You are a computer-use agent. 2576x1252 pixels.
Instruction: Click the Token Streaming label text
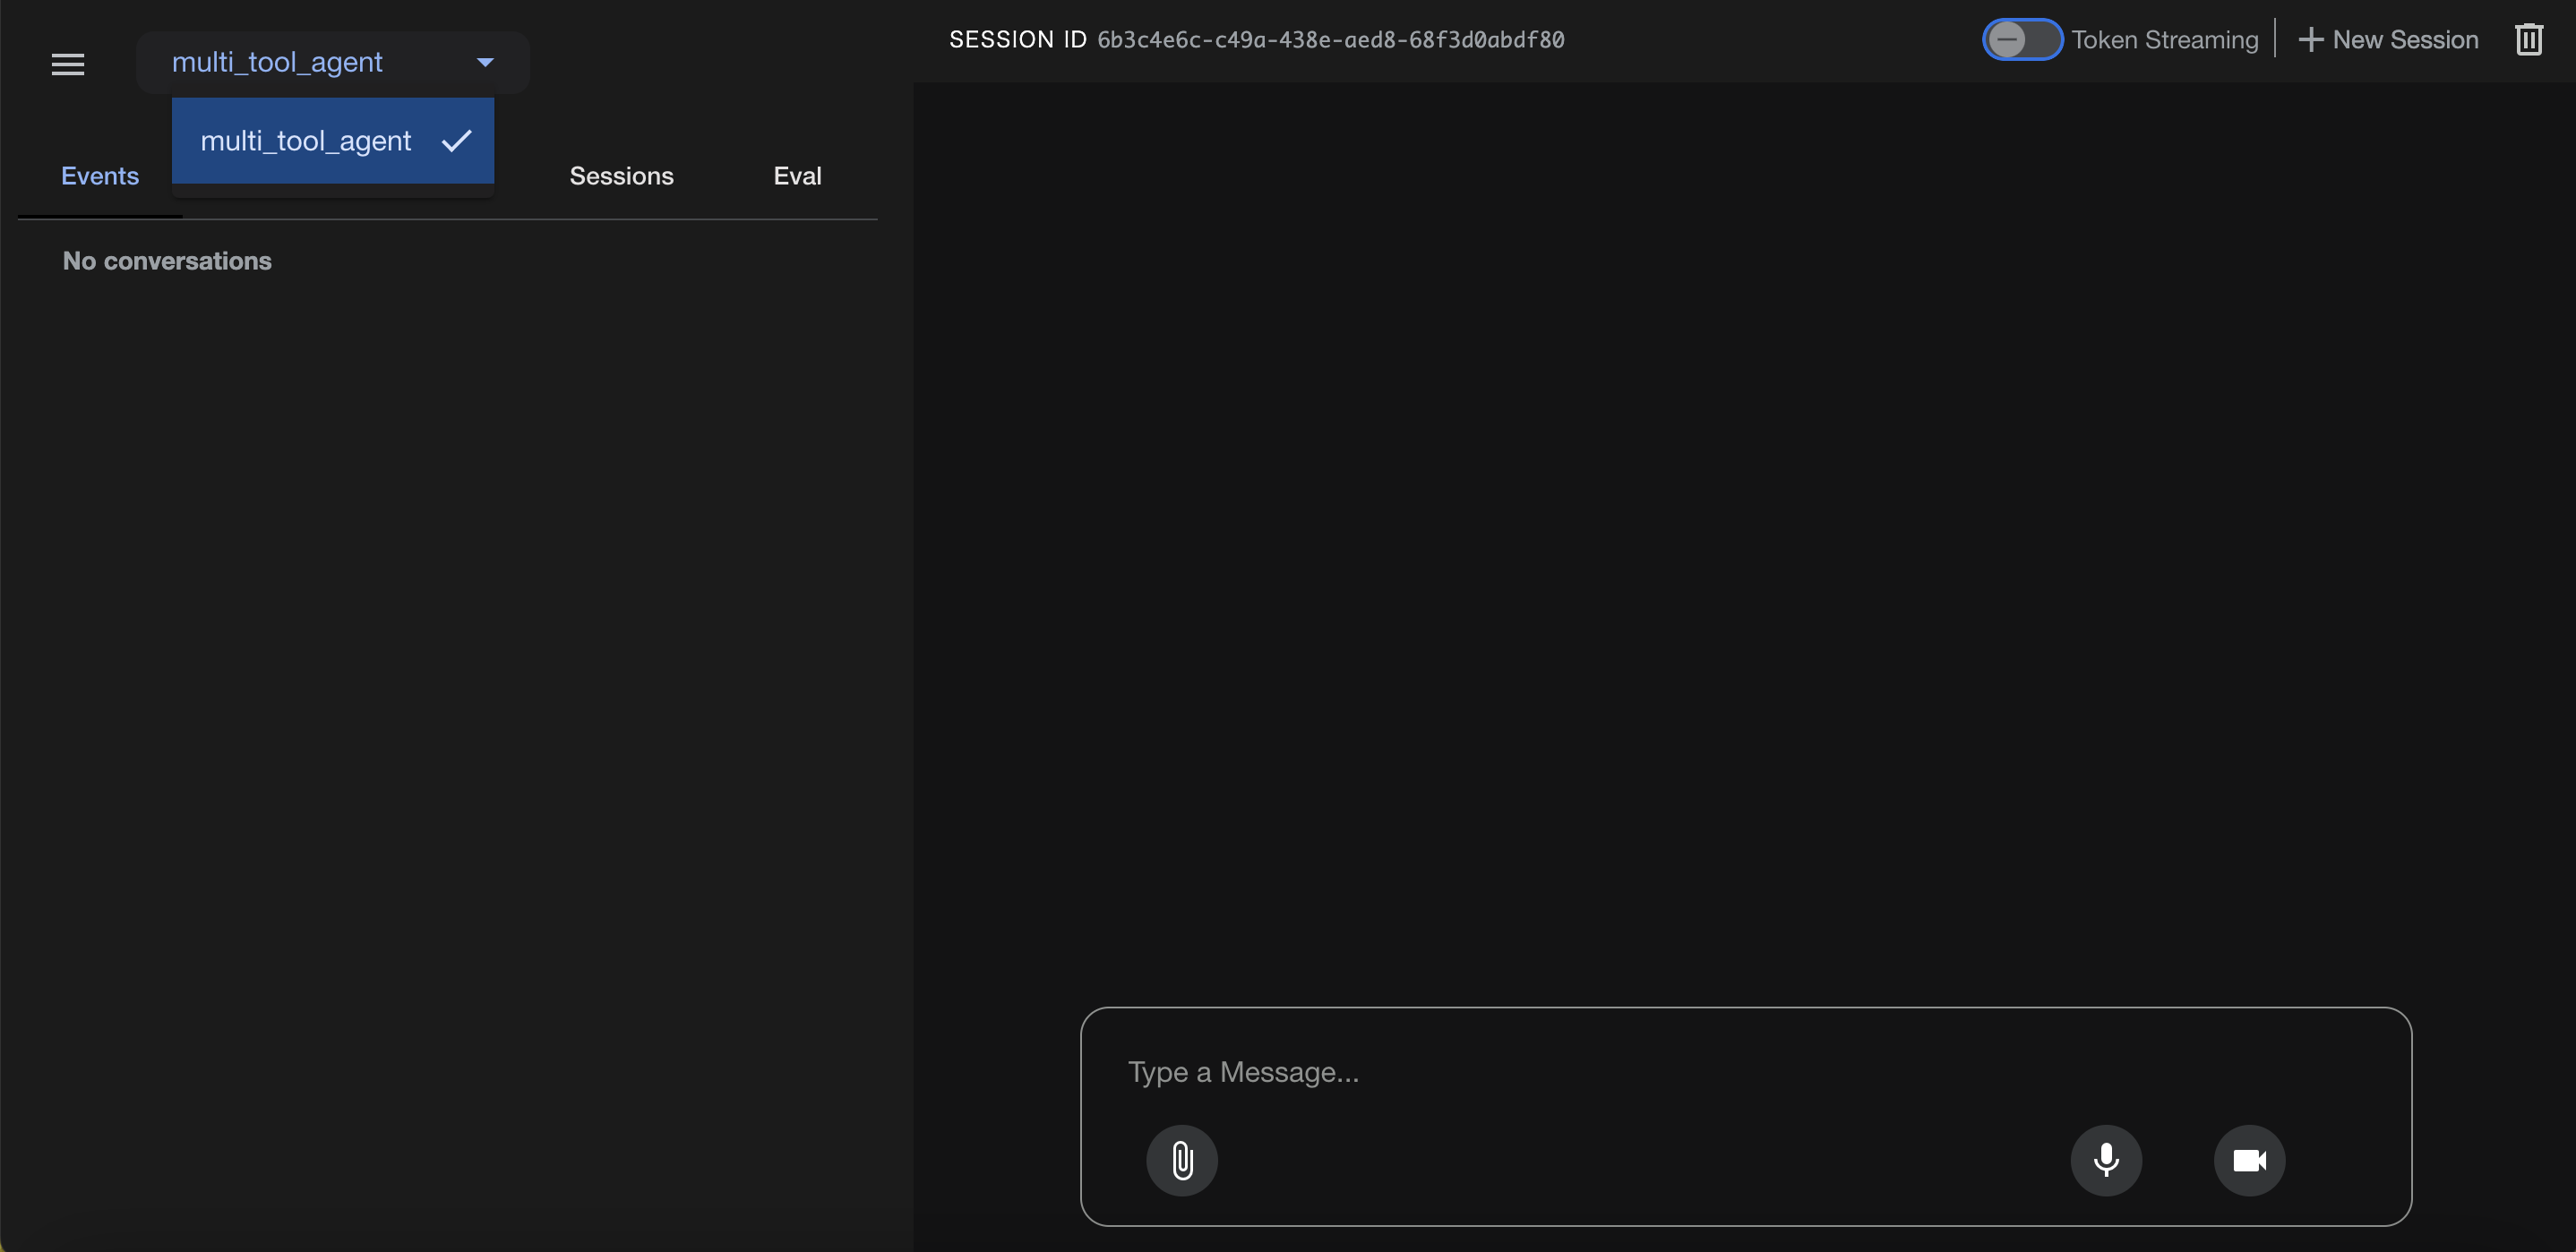pos(2165,40)
